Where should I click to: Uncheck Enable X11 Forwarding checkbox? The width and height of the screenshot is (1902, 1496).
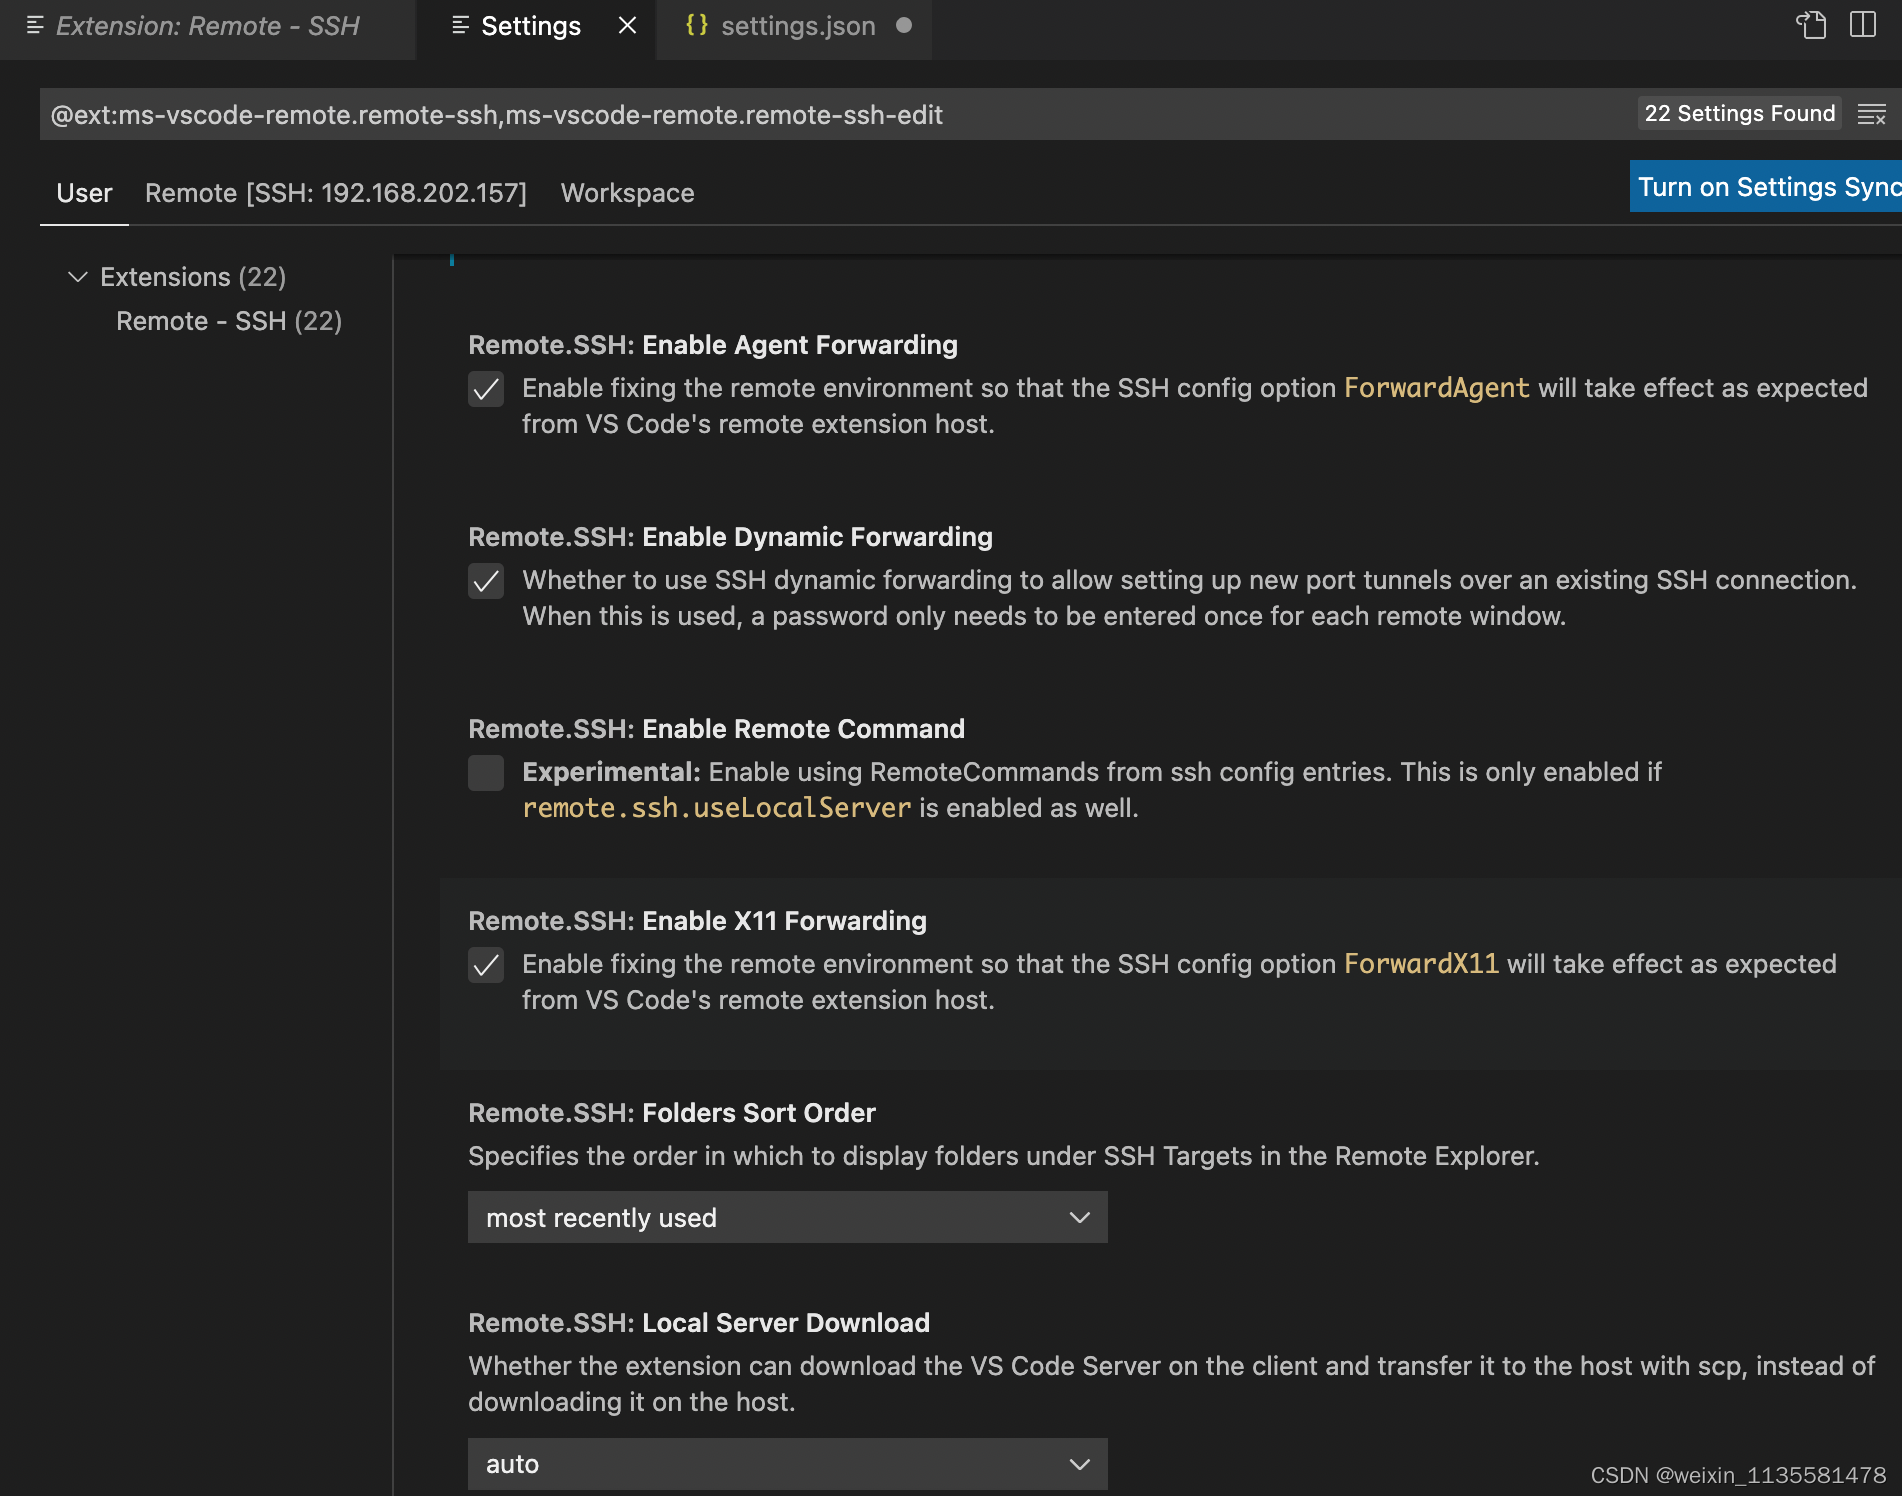click(486, 965)
